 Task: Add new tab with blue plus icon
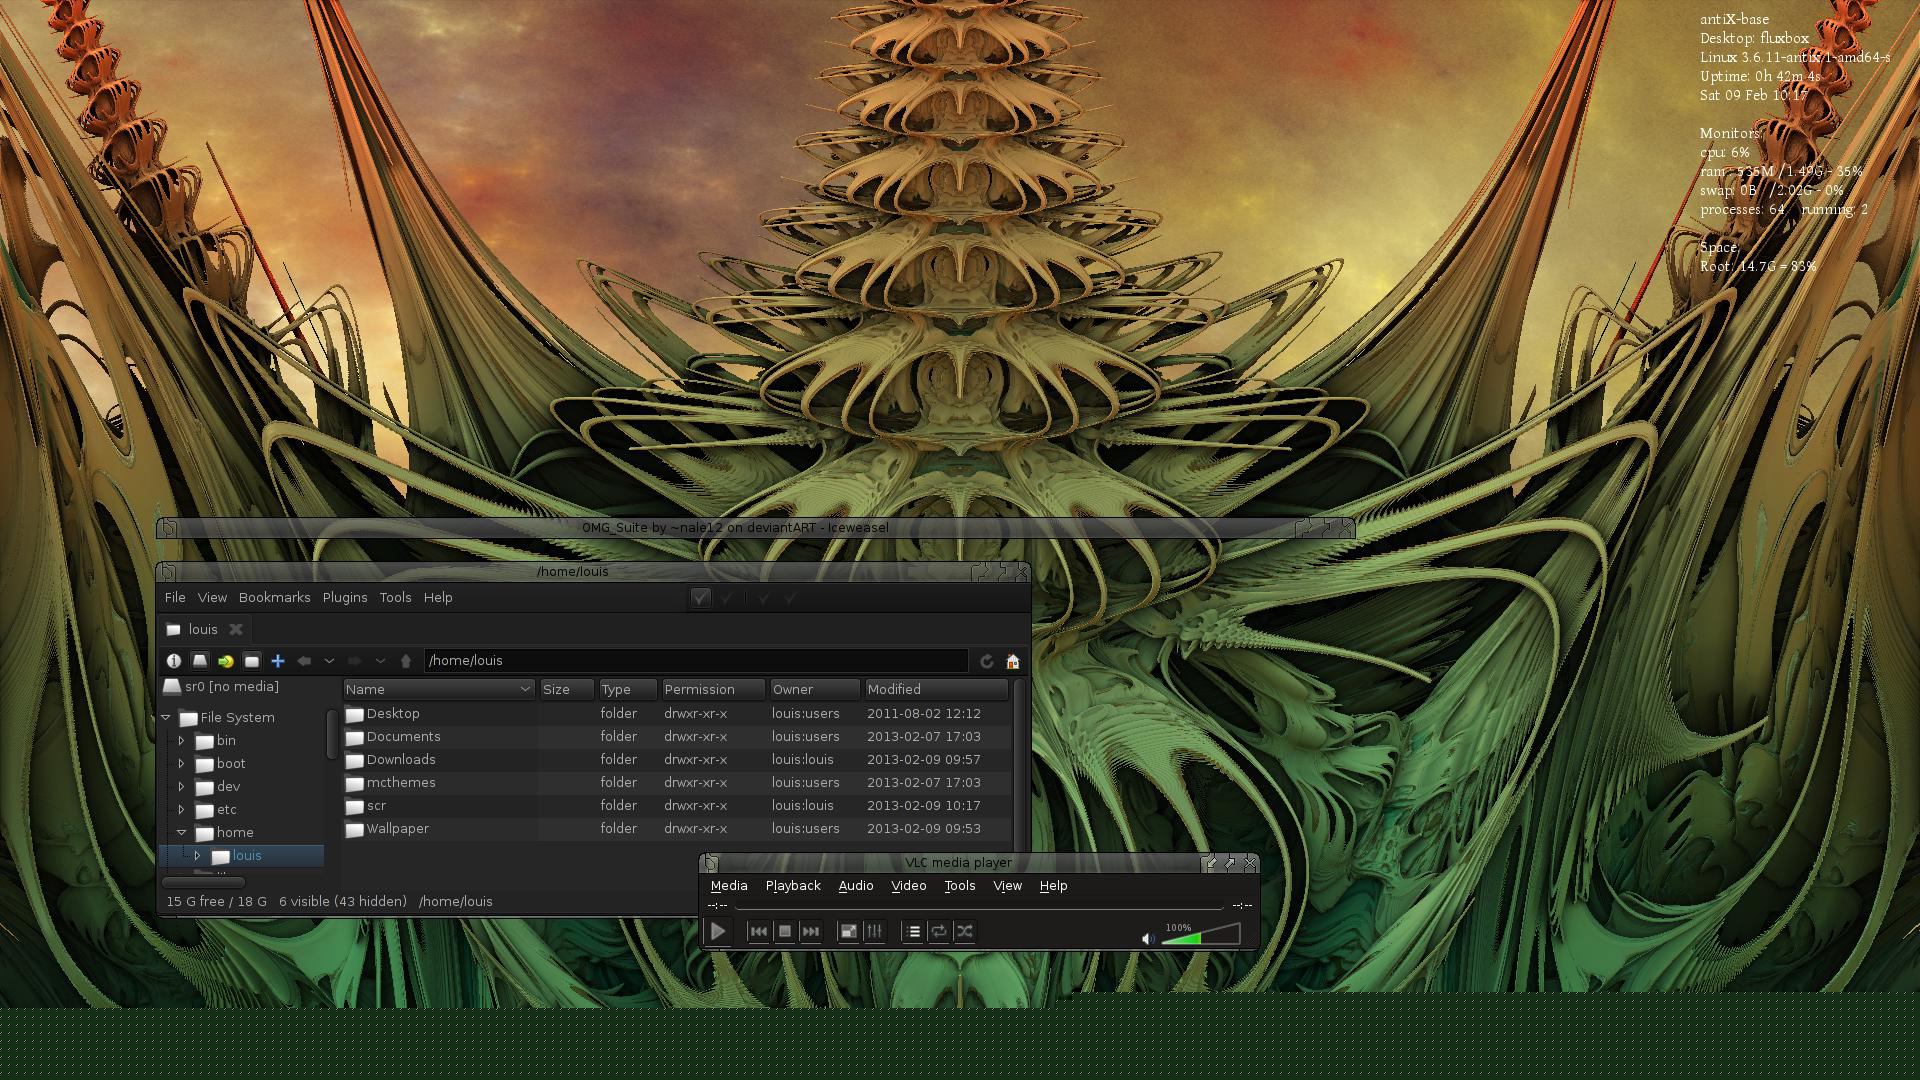pyautogui.click(x=278, y=661)
